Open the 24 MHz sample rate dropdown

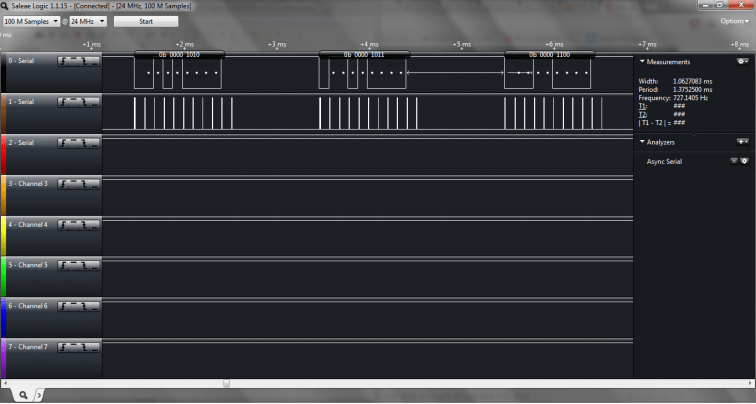(88, 21)
